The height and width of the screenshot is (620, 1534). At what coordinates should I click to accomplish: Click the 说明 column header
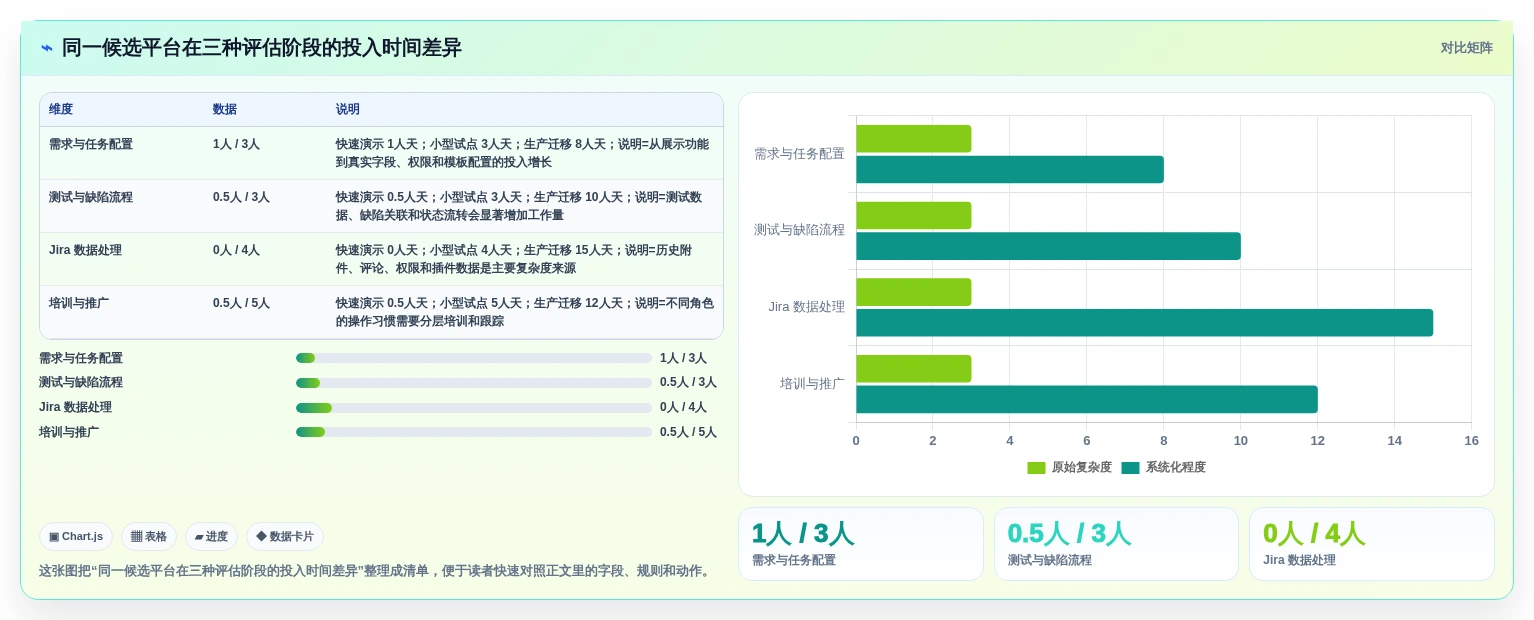pyautogui.click(x=348, y=110)
